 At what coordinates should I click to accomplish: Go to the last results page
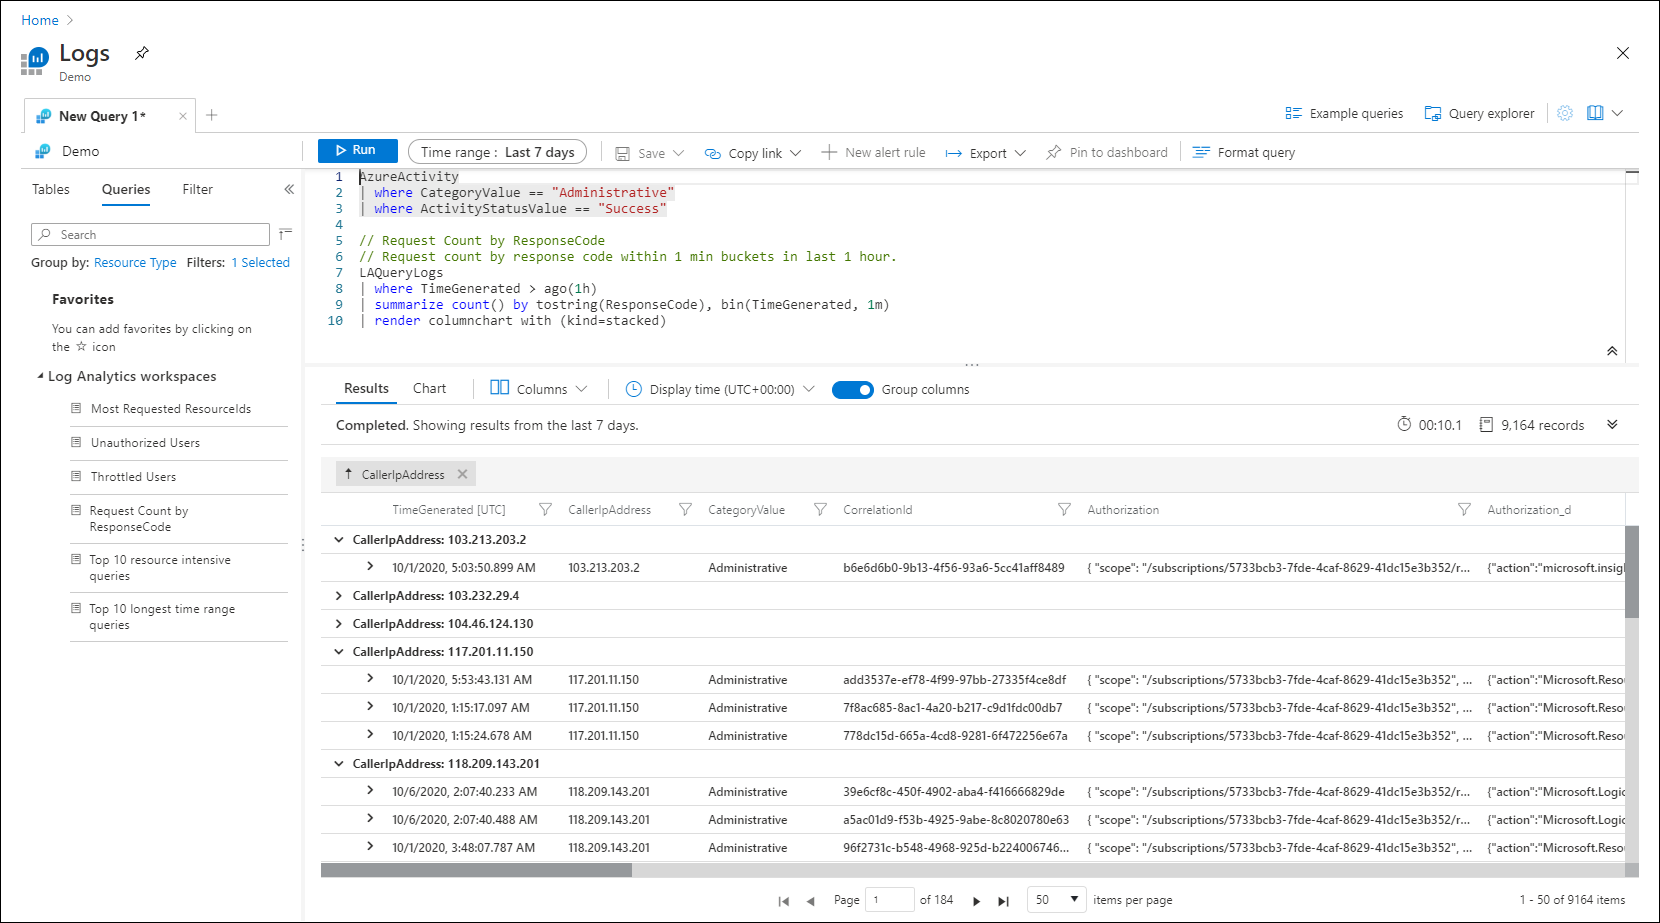(1003, 901)
